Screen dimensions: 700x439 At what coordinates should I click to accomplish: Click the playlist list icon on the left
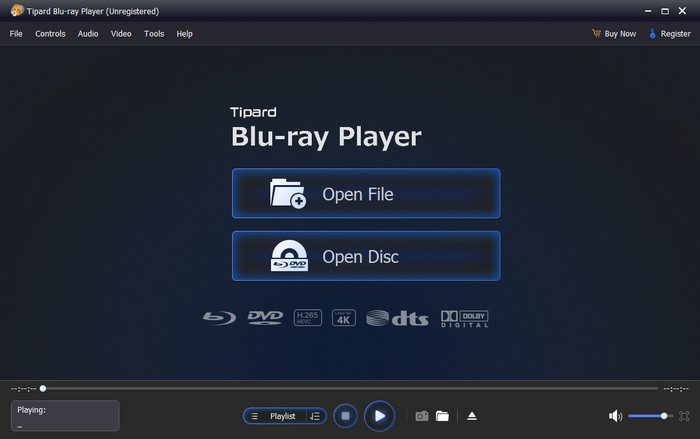[x=255, y=416]
